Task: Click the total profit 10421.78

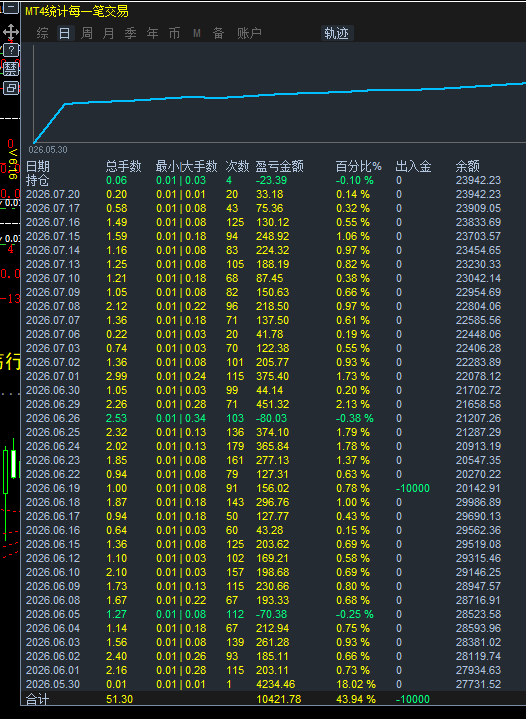Action: [278, 699]
